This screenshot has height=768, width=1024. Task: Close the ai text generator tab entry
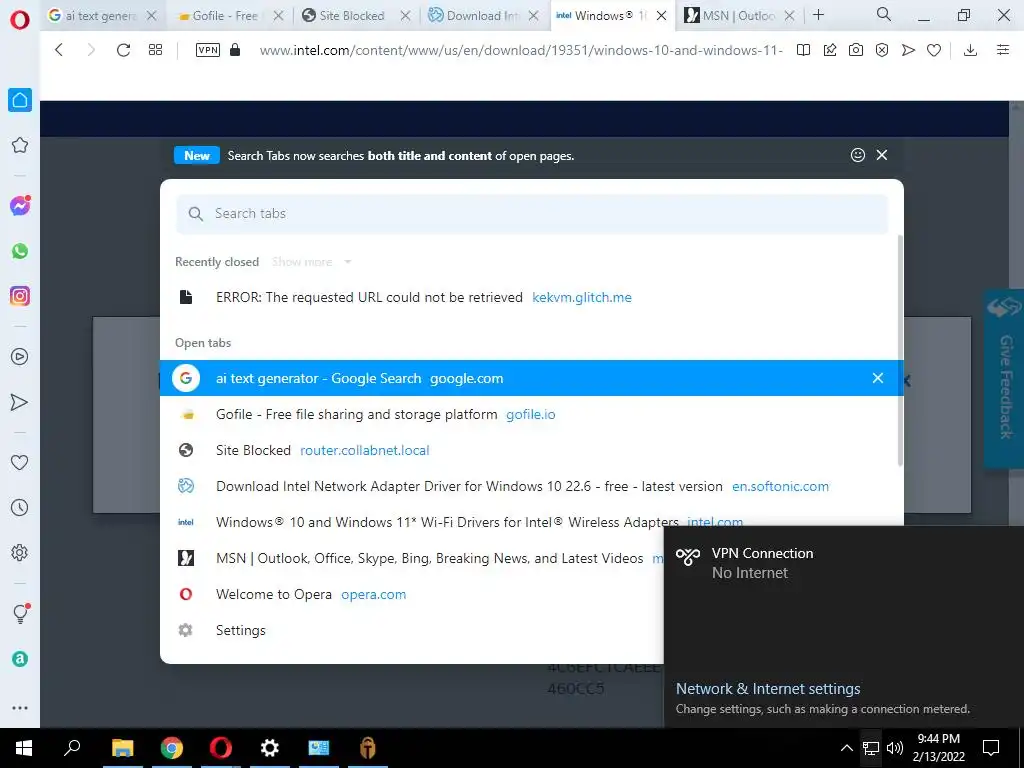pyautogui.click(x=878, y=378)
